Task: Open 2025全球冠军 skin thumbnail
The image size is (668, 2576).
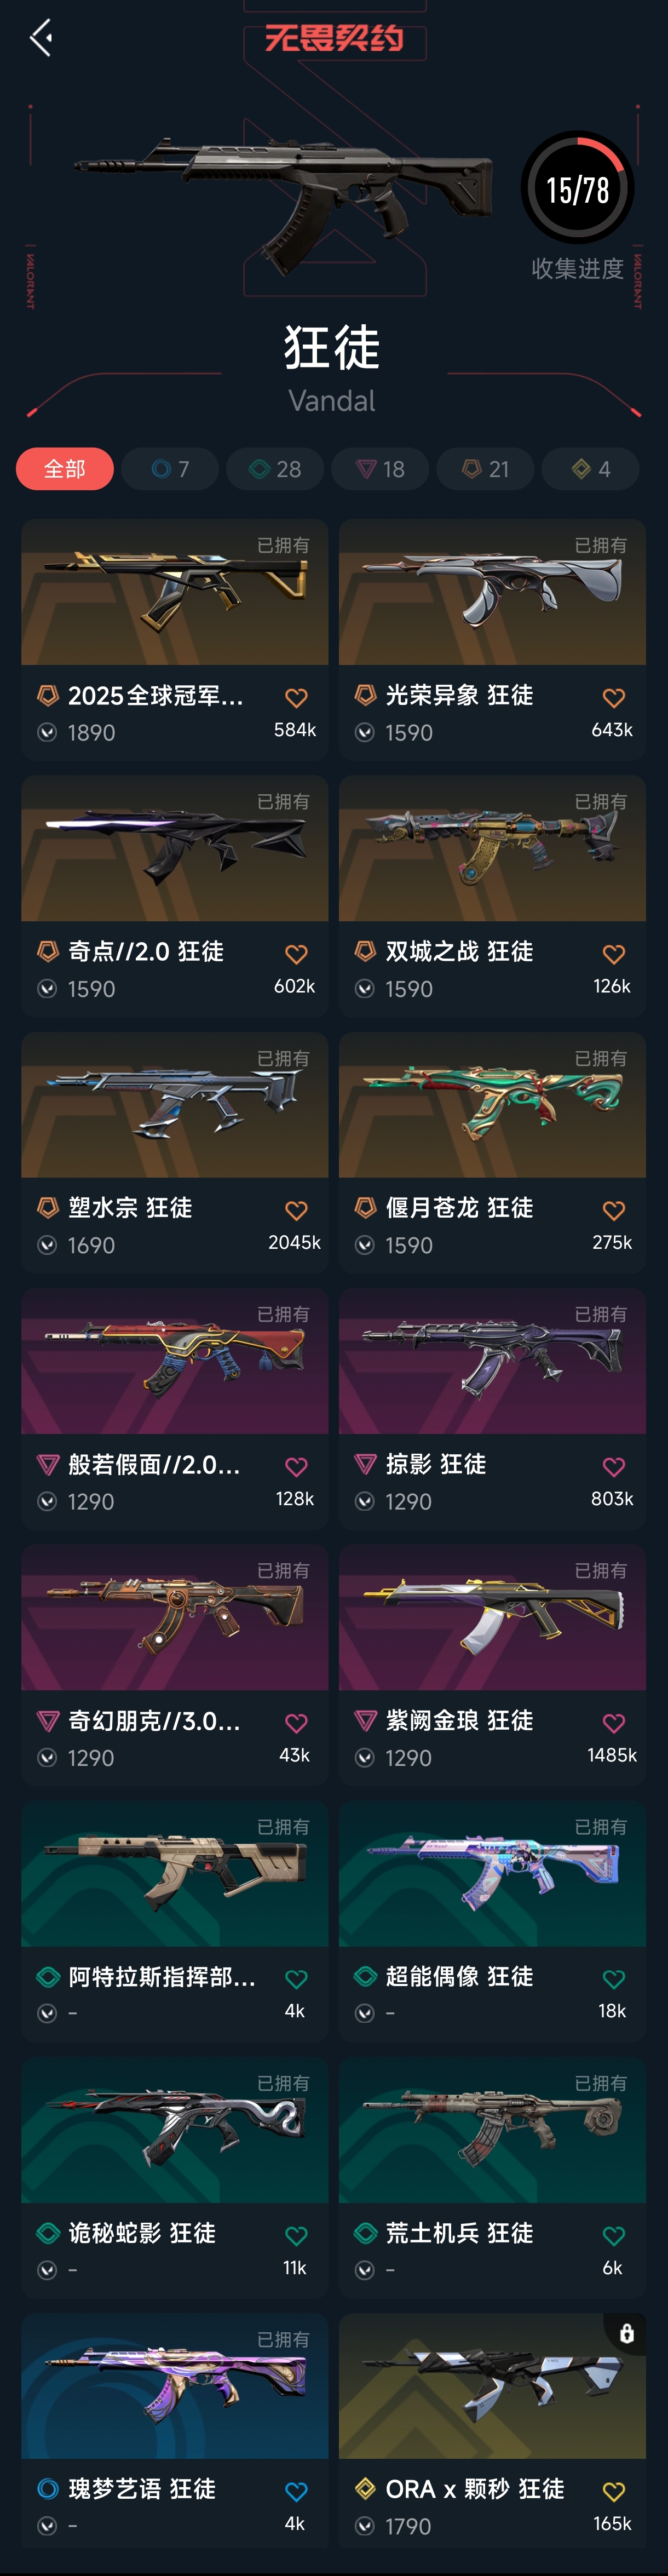Action: (175, 592)
